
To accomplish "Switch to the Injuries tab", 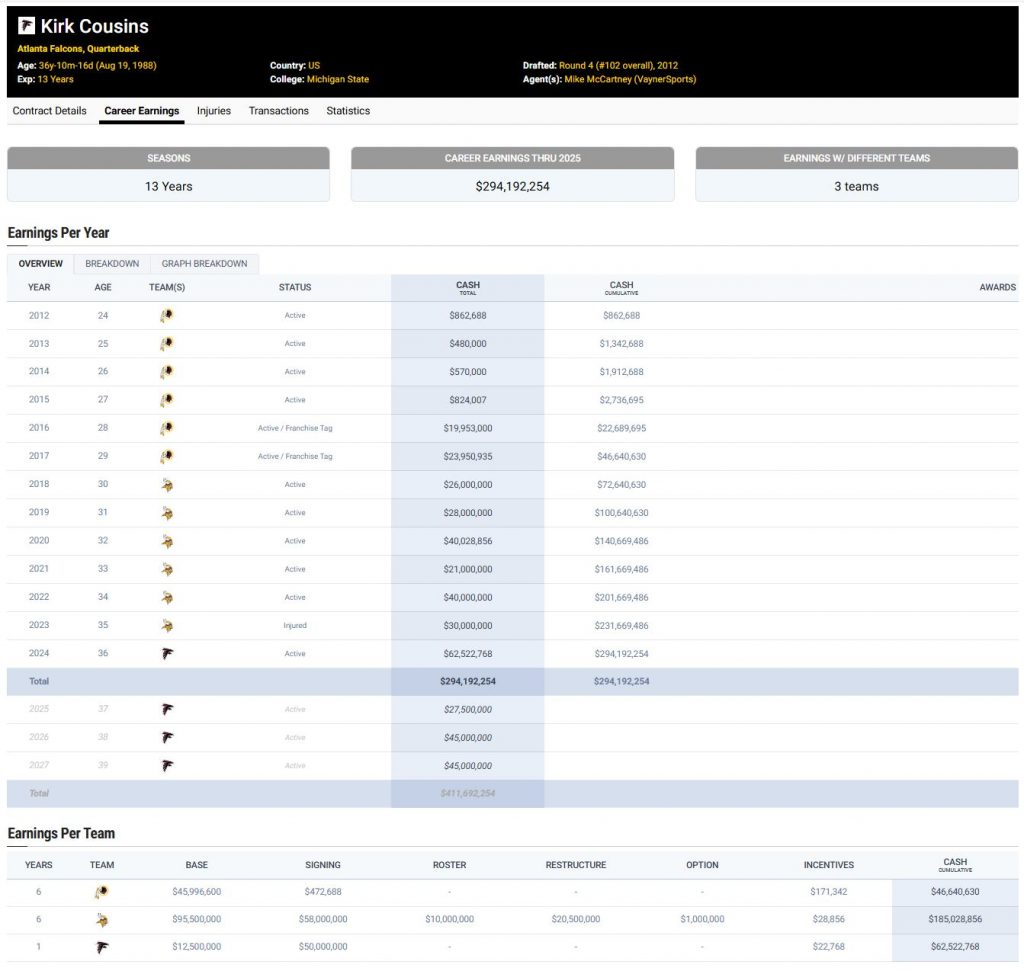I will click(x=214, y=111).
